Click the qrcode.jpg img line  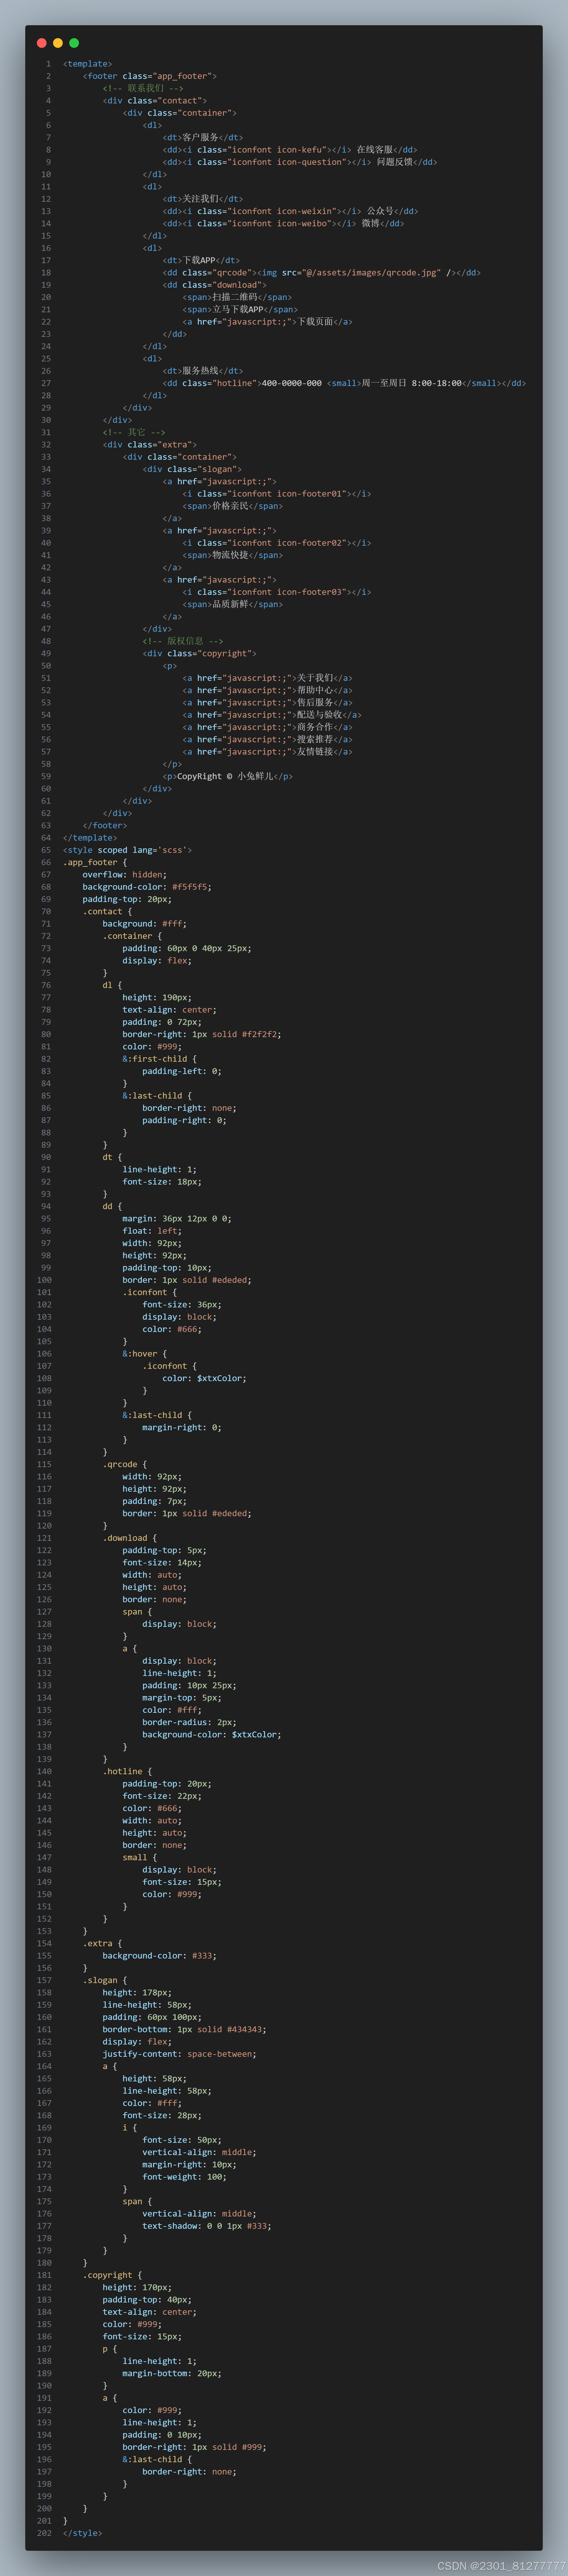click(x=322, y=273)
